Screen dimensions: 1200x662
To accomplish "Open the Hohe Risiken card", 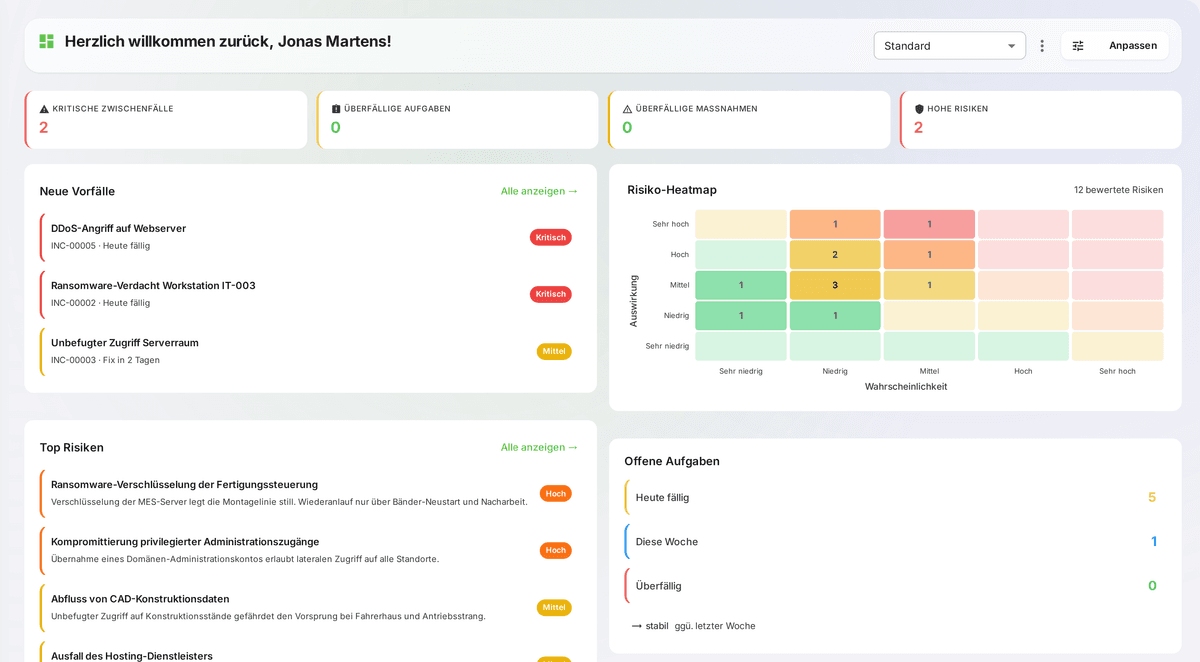I will [1041, 120].
